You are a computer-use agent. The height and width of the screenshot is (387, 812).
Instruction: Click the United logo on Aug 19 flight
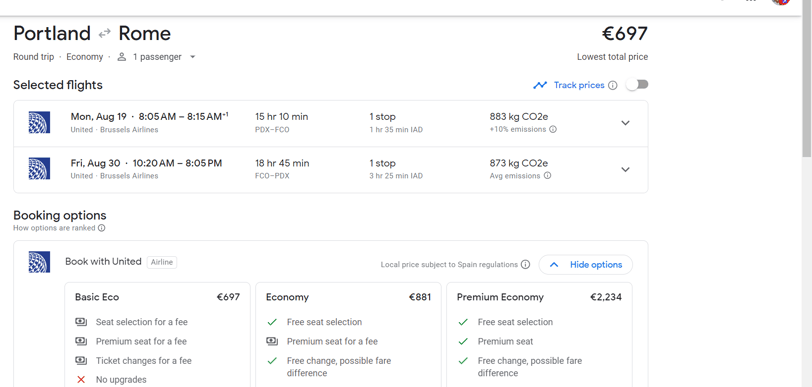39,123
